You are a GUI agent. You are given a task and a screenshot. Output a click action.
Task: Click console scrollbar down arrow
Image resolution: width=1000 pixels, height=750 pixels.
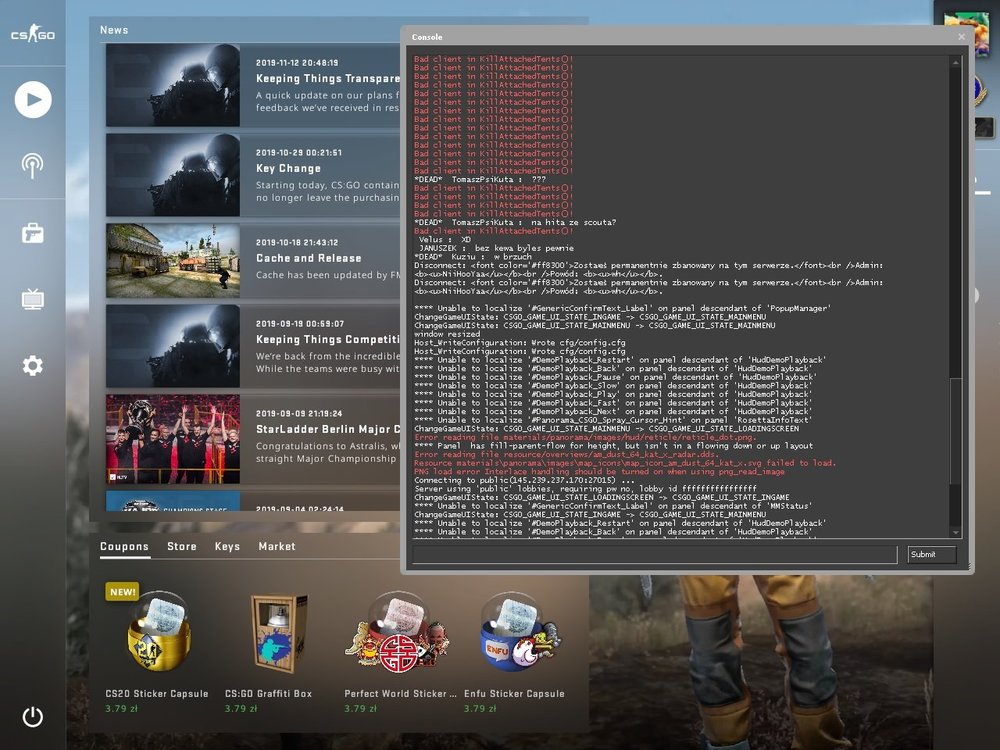(955, 532)
